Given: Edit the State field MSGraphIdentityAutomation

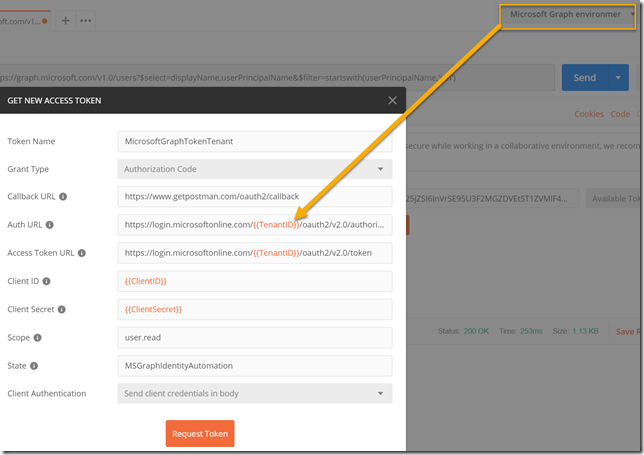Looking at the screenshot, I should (255, 366).
